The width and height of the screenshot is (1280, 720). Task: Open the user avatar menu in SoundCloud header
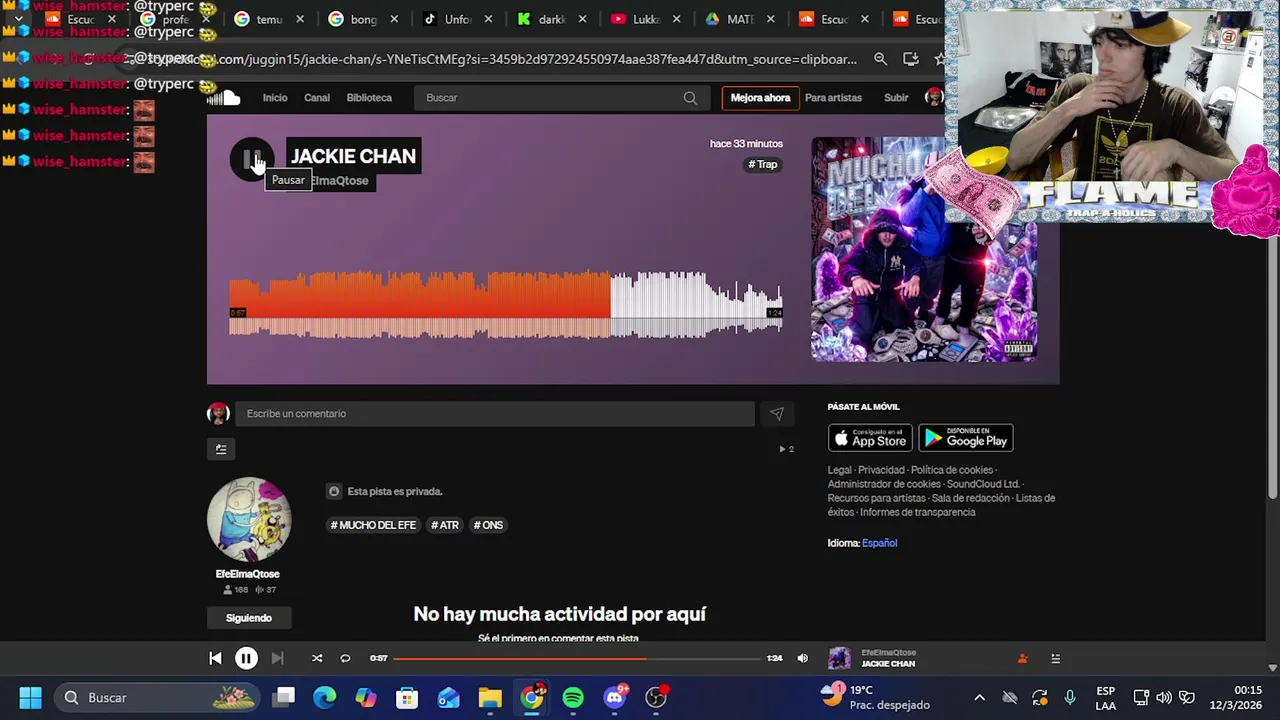point(934,97)
